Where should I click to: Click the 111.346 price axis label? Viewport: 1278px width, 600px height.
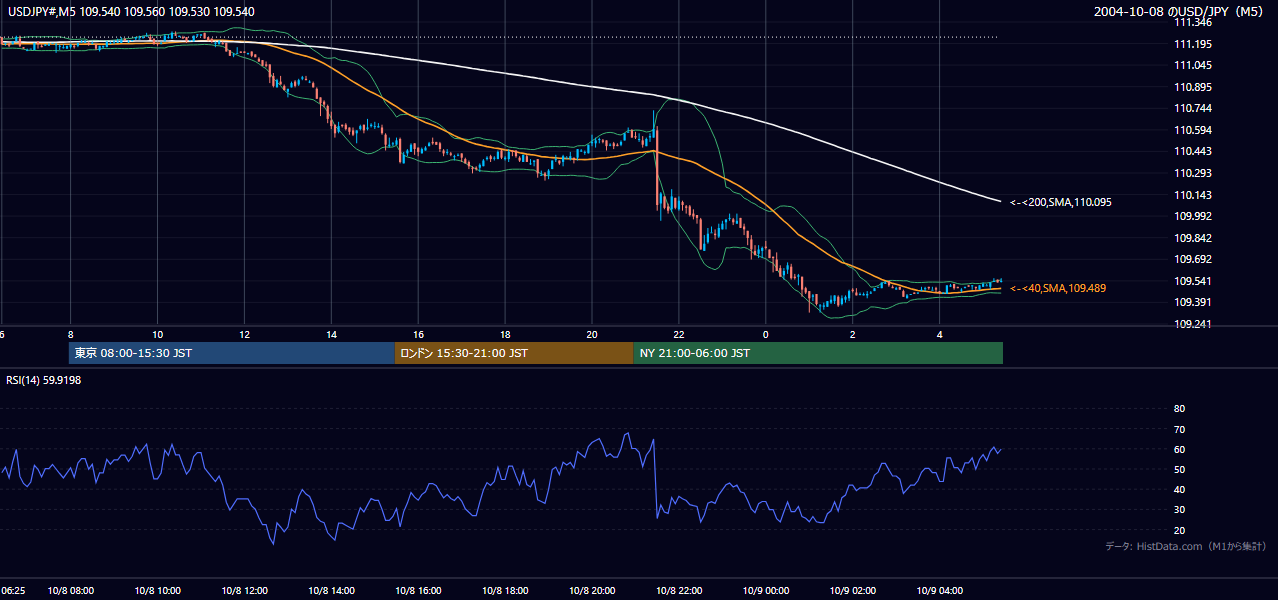tap(1192, 22)
